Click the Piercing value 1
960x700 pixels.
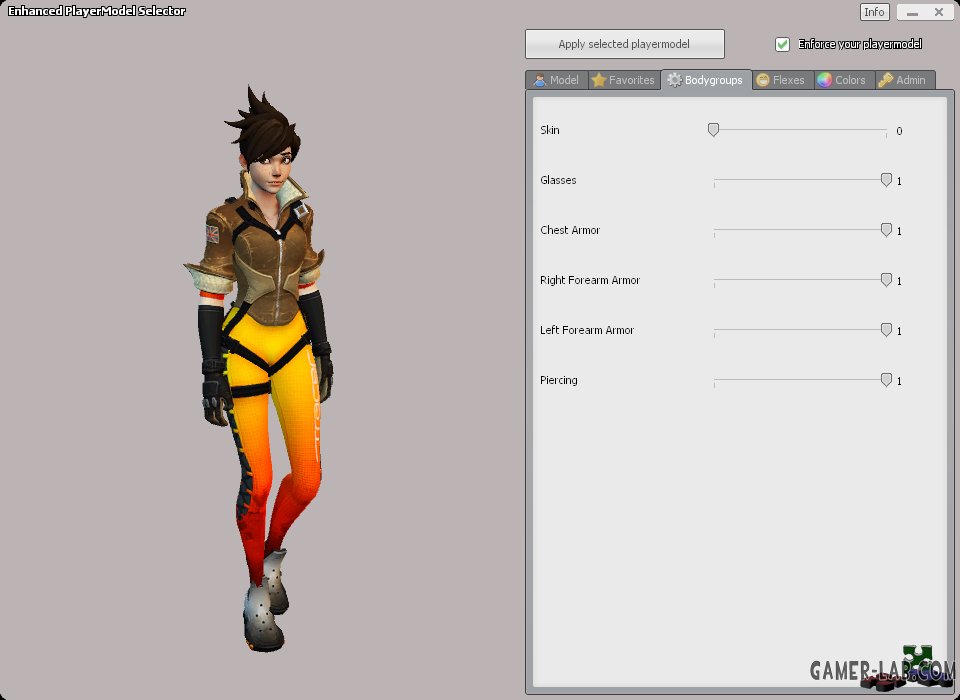coord(899,381)
